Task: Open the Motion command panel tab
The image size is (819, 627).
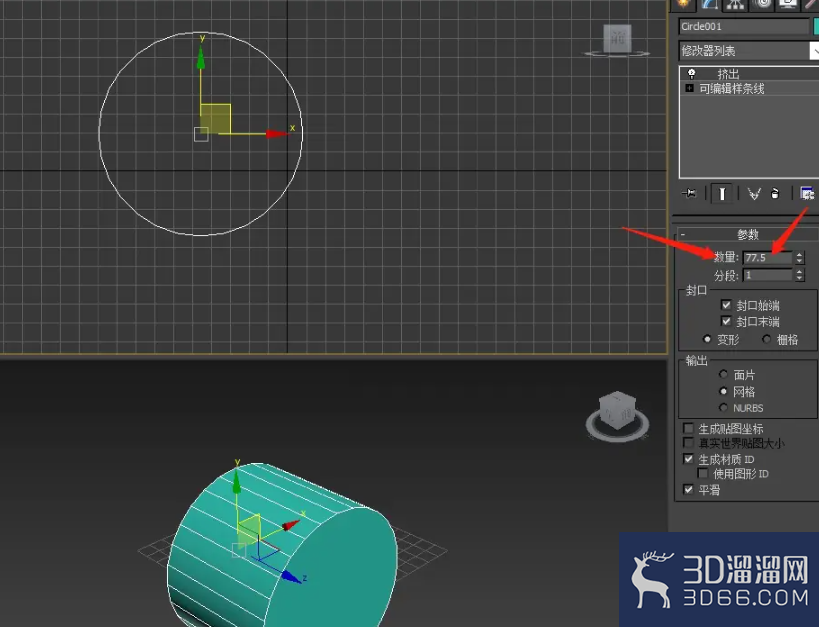Action: [x=763, y=5]
